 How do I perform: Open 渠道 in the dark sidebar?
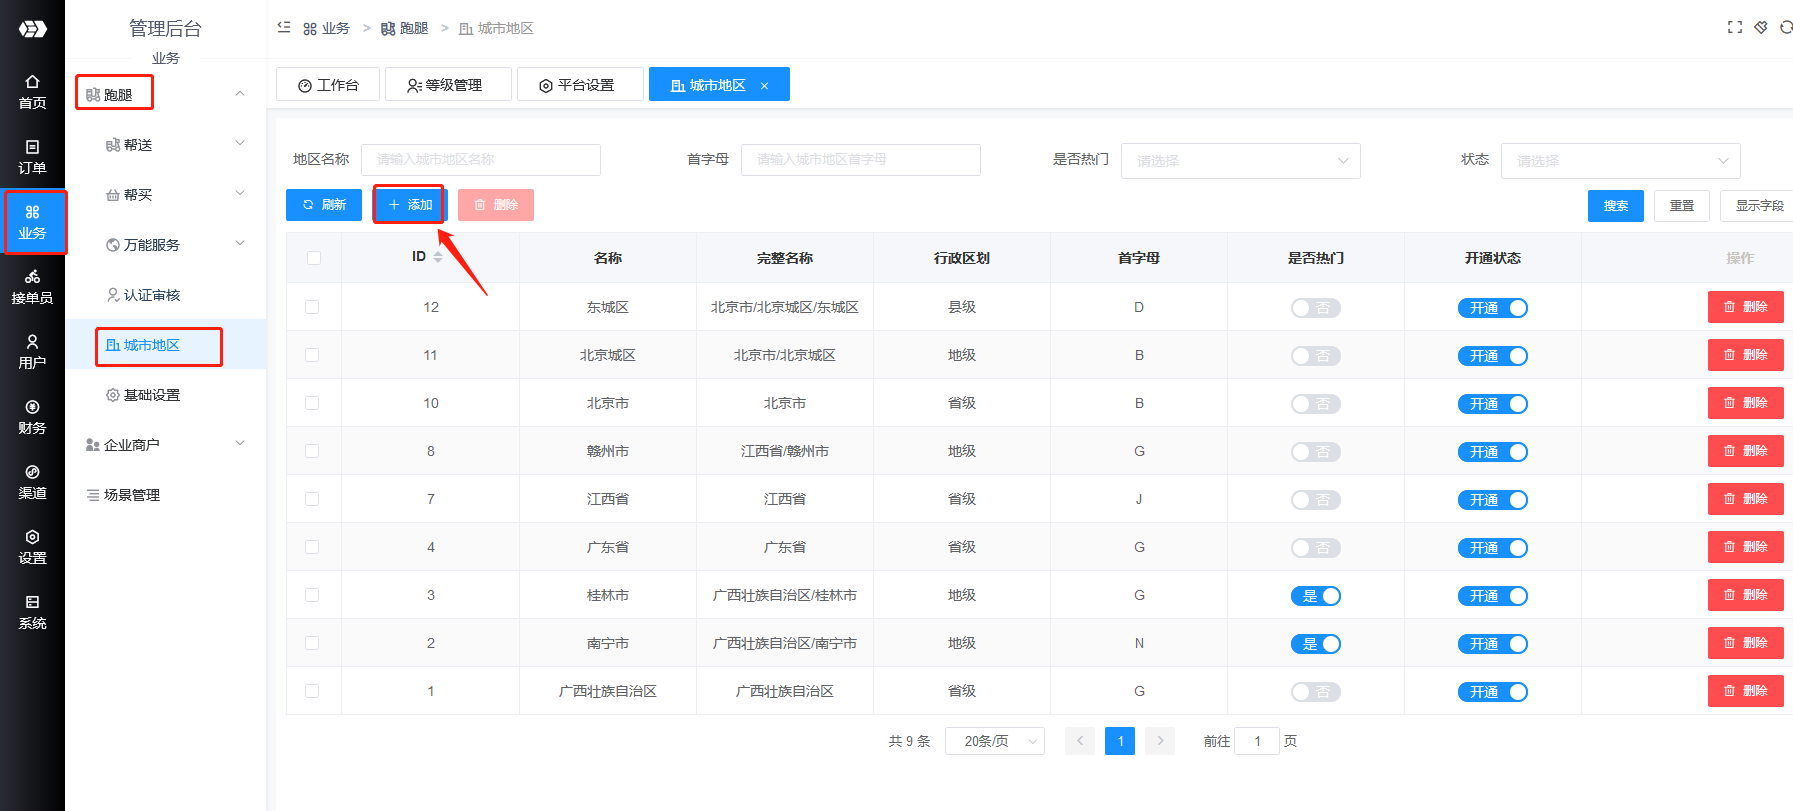click(x=32, y=482)
